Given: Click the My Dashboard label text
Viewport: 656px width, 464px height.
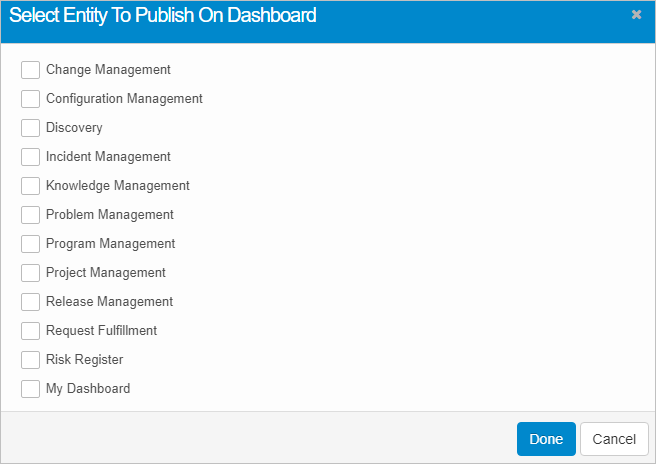Looking at the screenshot, I should [x=88, y=389].
